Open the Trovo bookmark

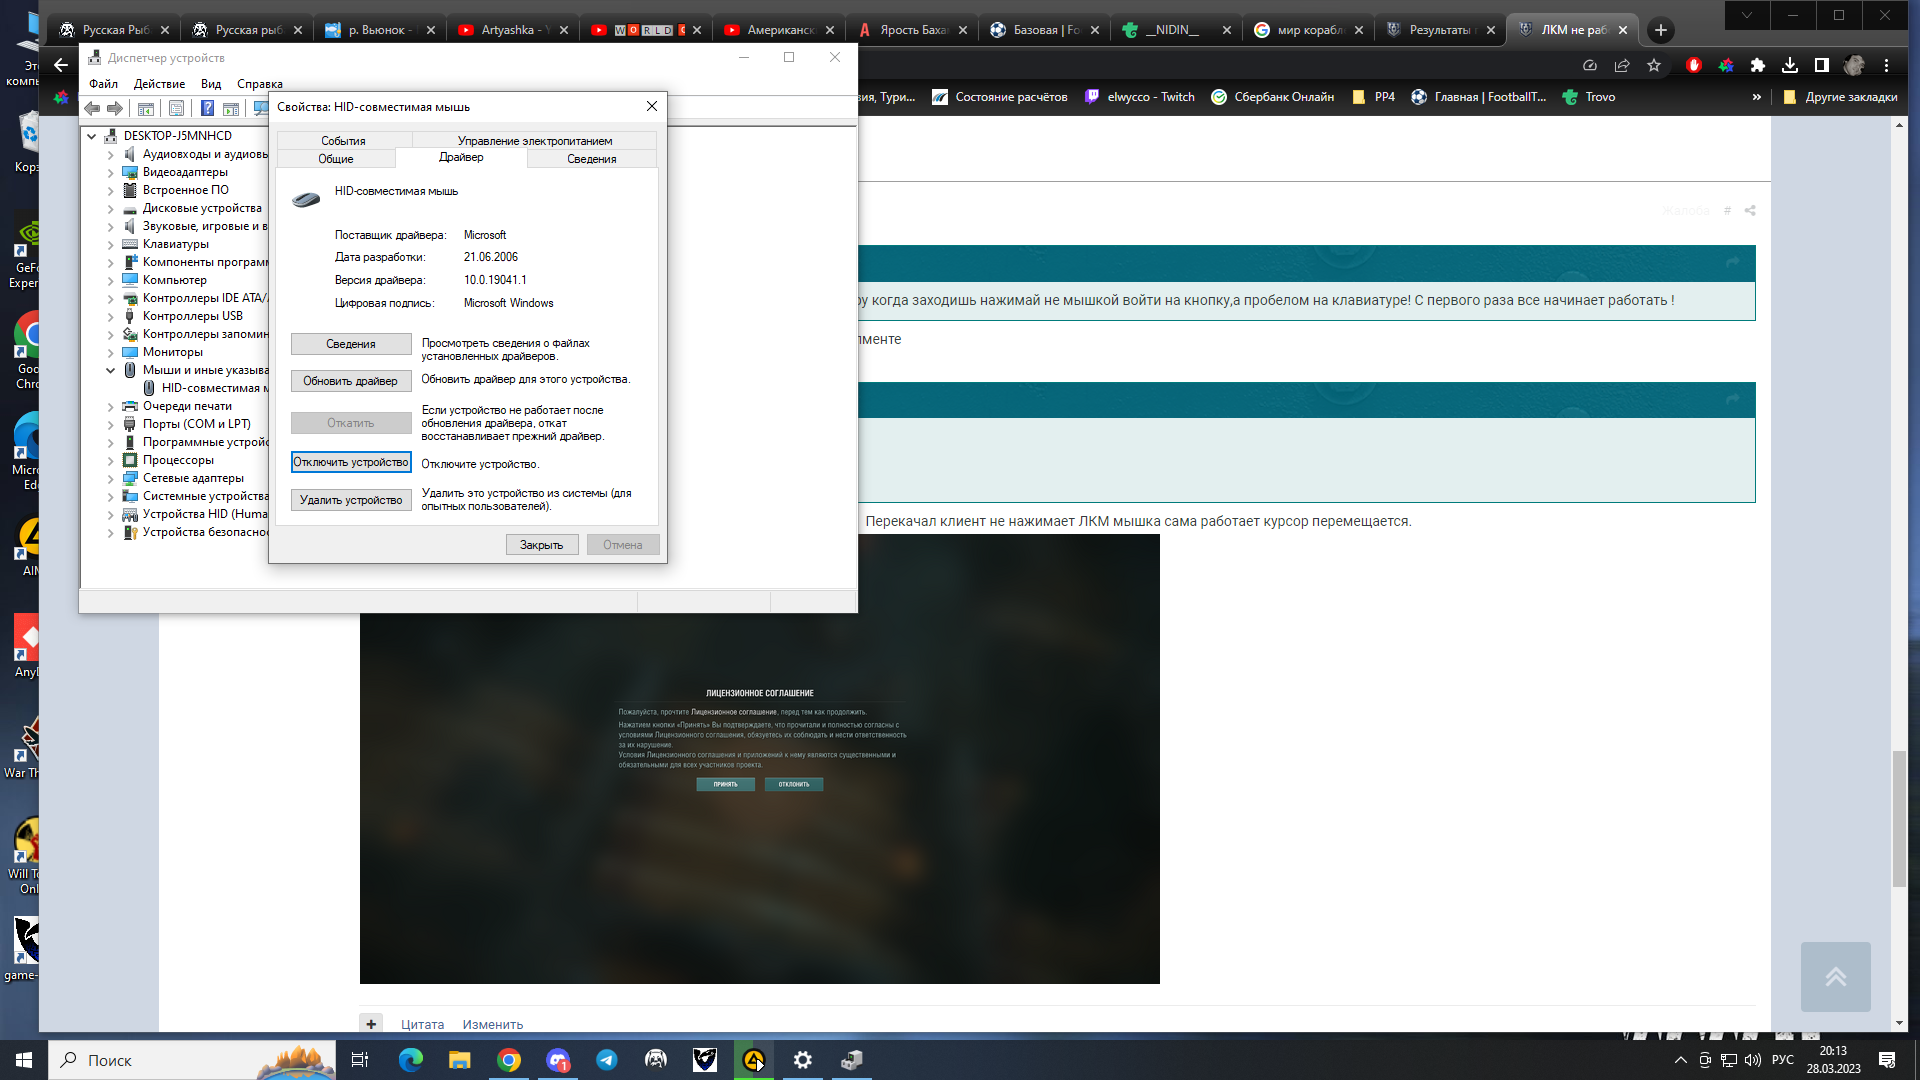click(x=1589, y=97)
